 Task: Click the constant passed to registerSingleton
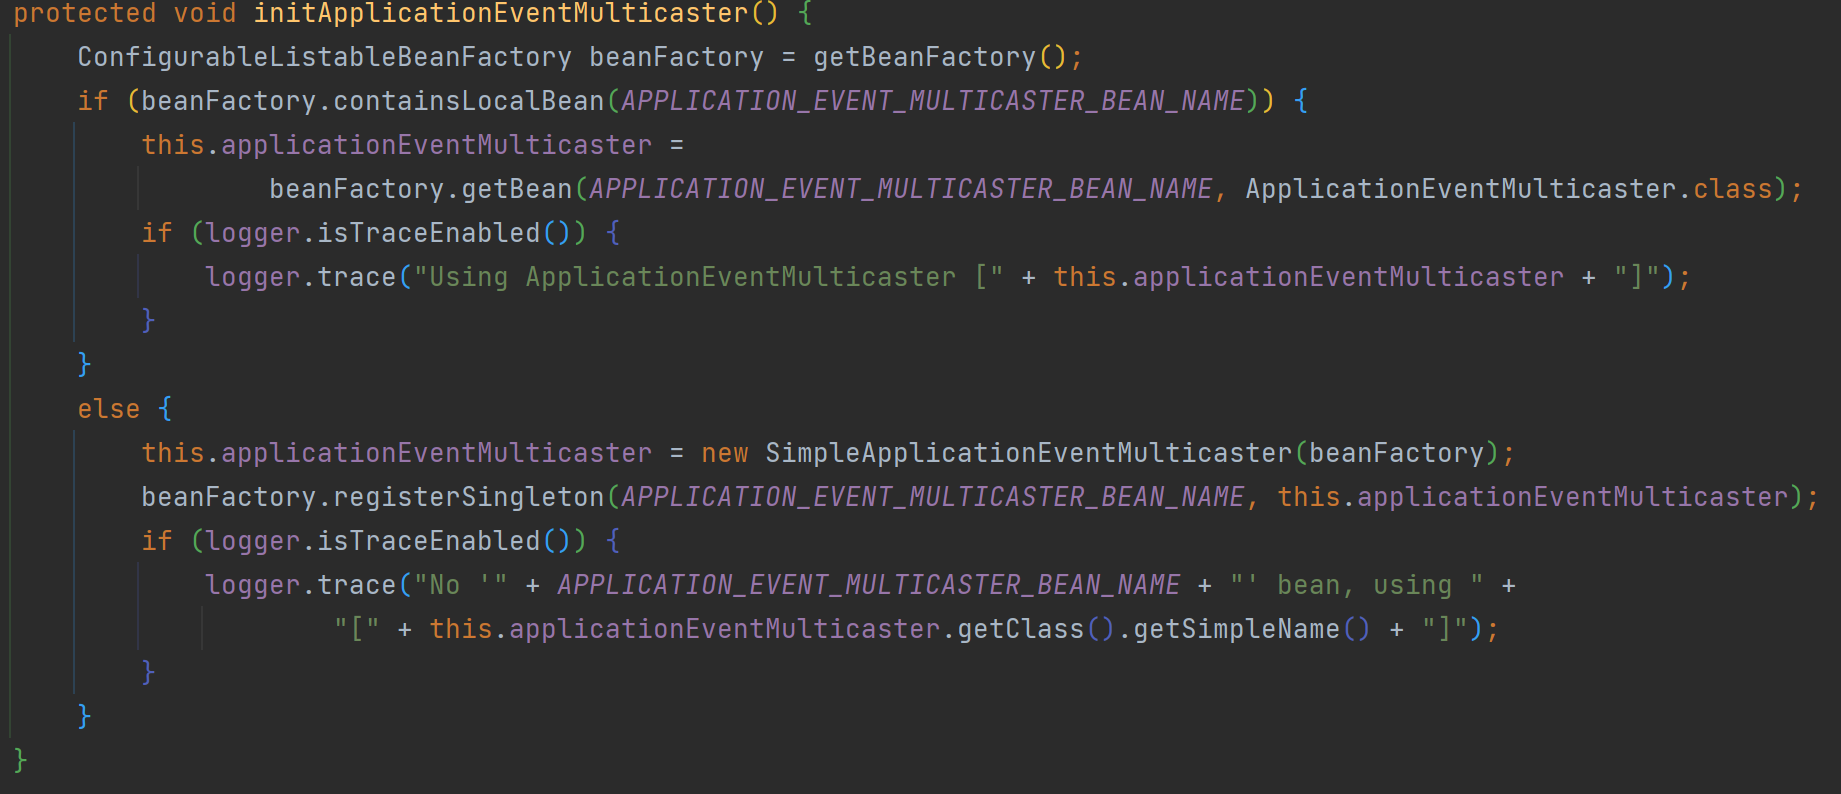(x=933, y=497)
